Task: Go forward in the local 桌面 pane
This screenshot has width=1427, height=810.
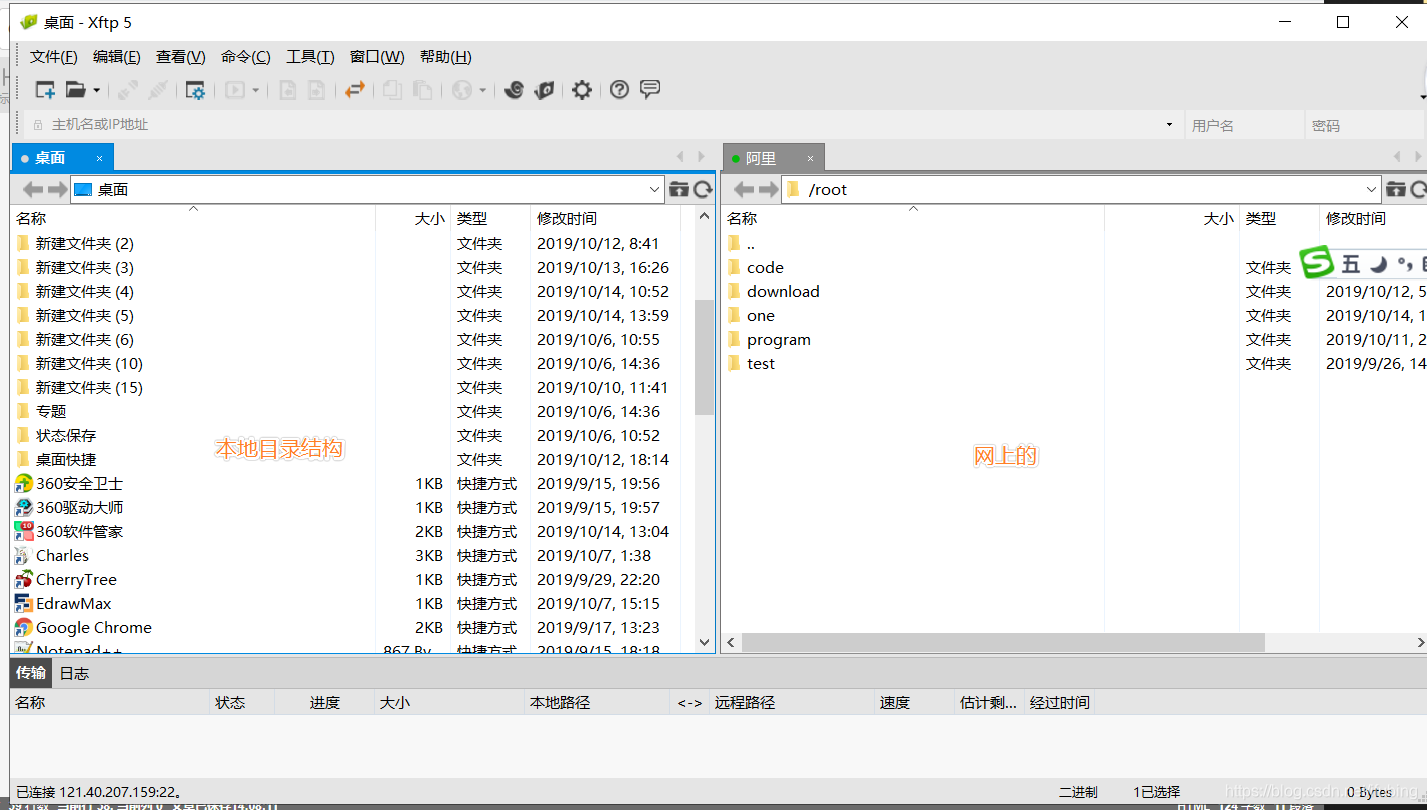Action: click(57, 189)
